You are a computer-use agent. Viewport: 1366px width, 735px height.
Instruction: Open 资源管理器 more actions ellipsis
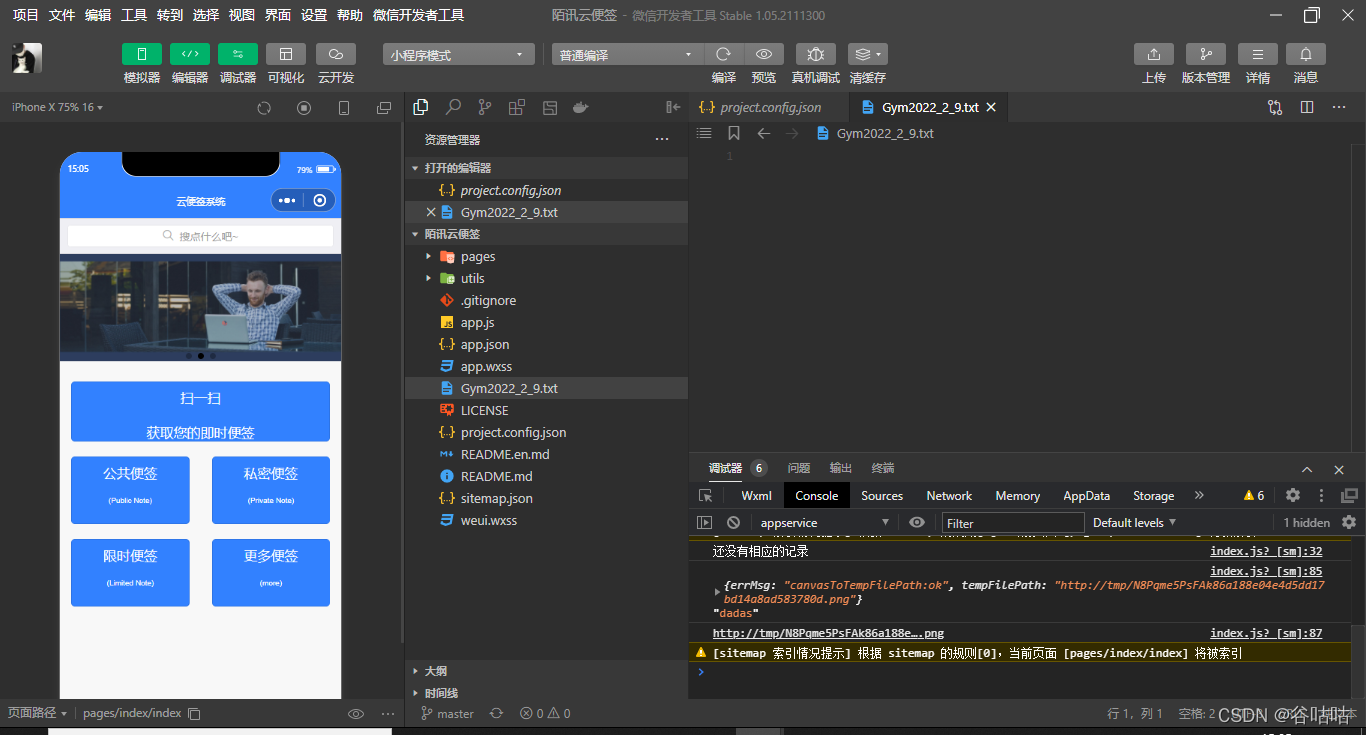click(662, 140)
